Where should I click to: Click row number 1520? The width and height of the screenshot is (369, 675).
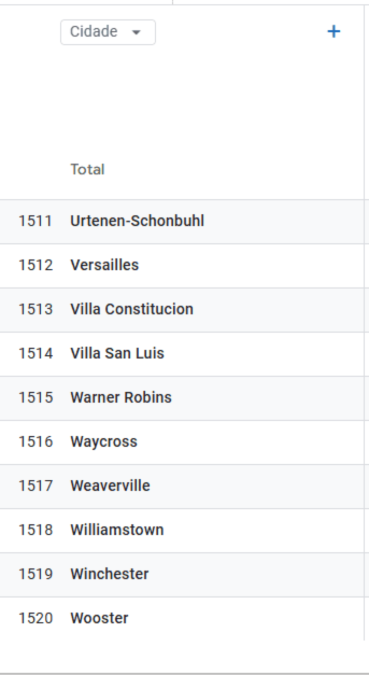pos(35,618)
